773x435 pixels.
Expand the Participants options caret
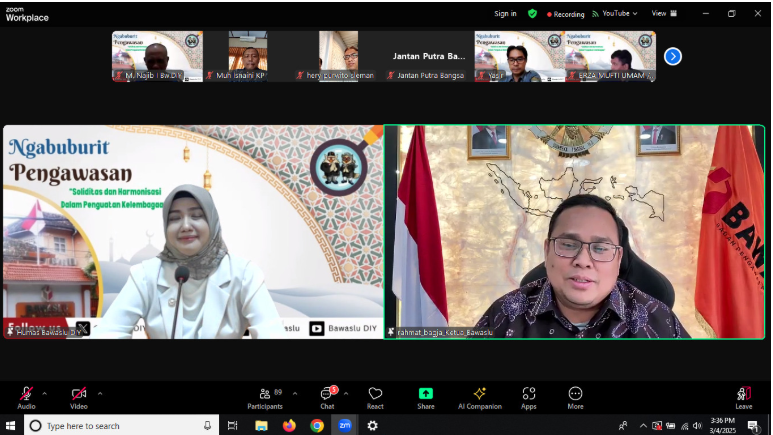point(295,394)
